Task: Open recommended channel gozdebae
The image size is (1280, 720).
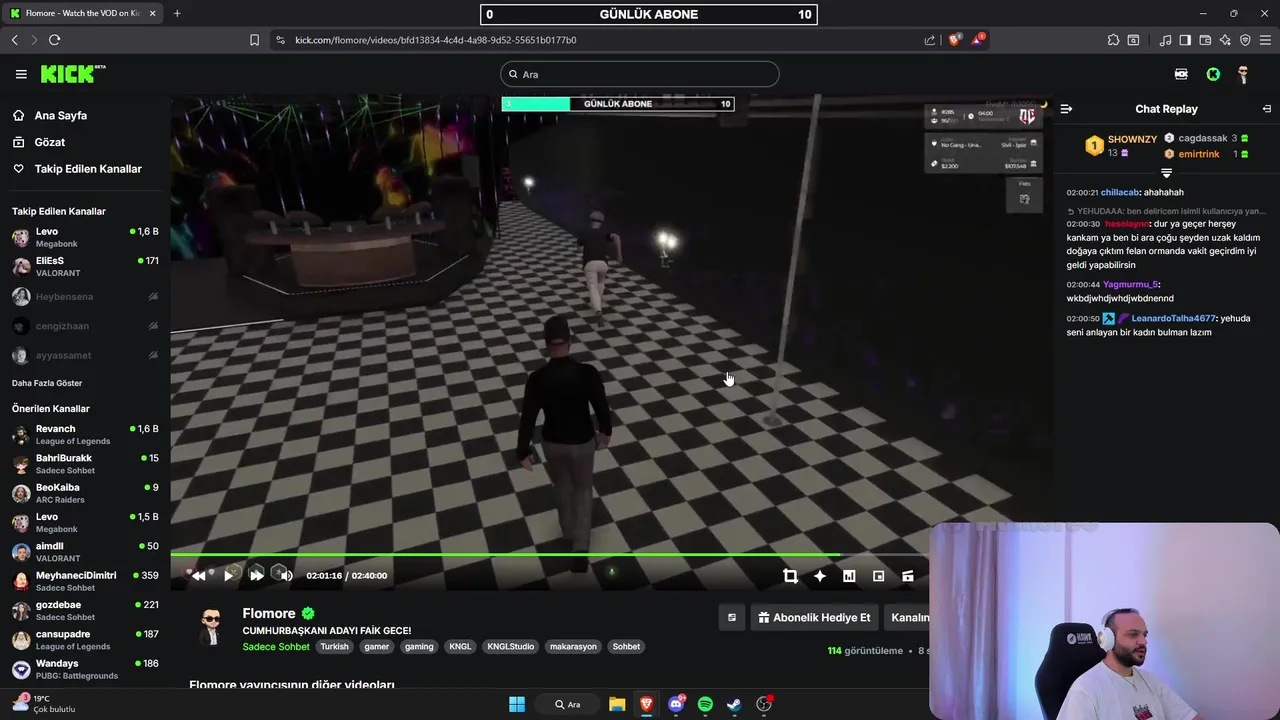Action: 85,610
